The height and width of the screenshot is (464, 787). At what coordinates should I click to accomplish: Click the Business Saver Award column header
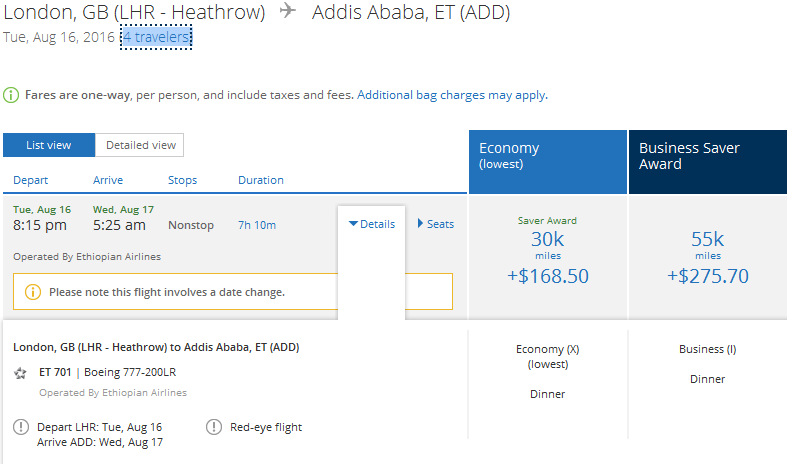click(707, 160)
